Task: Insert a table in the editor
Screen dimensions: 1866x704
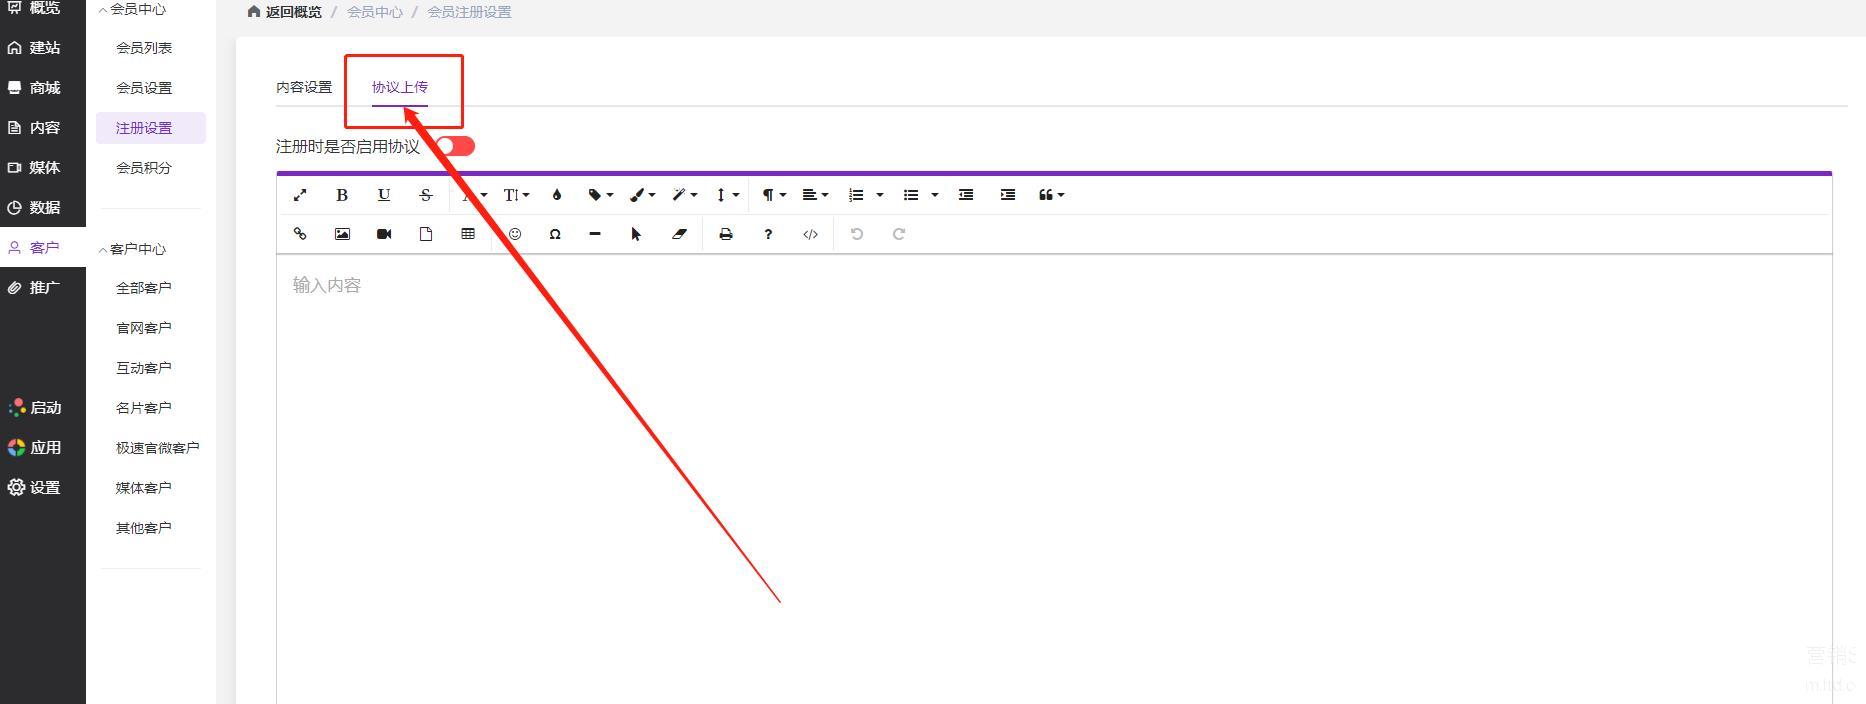Action: click(468, 234)
